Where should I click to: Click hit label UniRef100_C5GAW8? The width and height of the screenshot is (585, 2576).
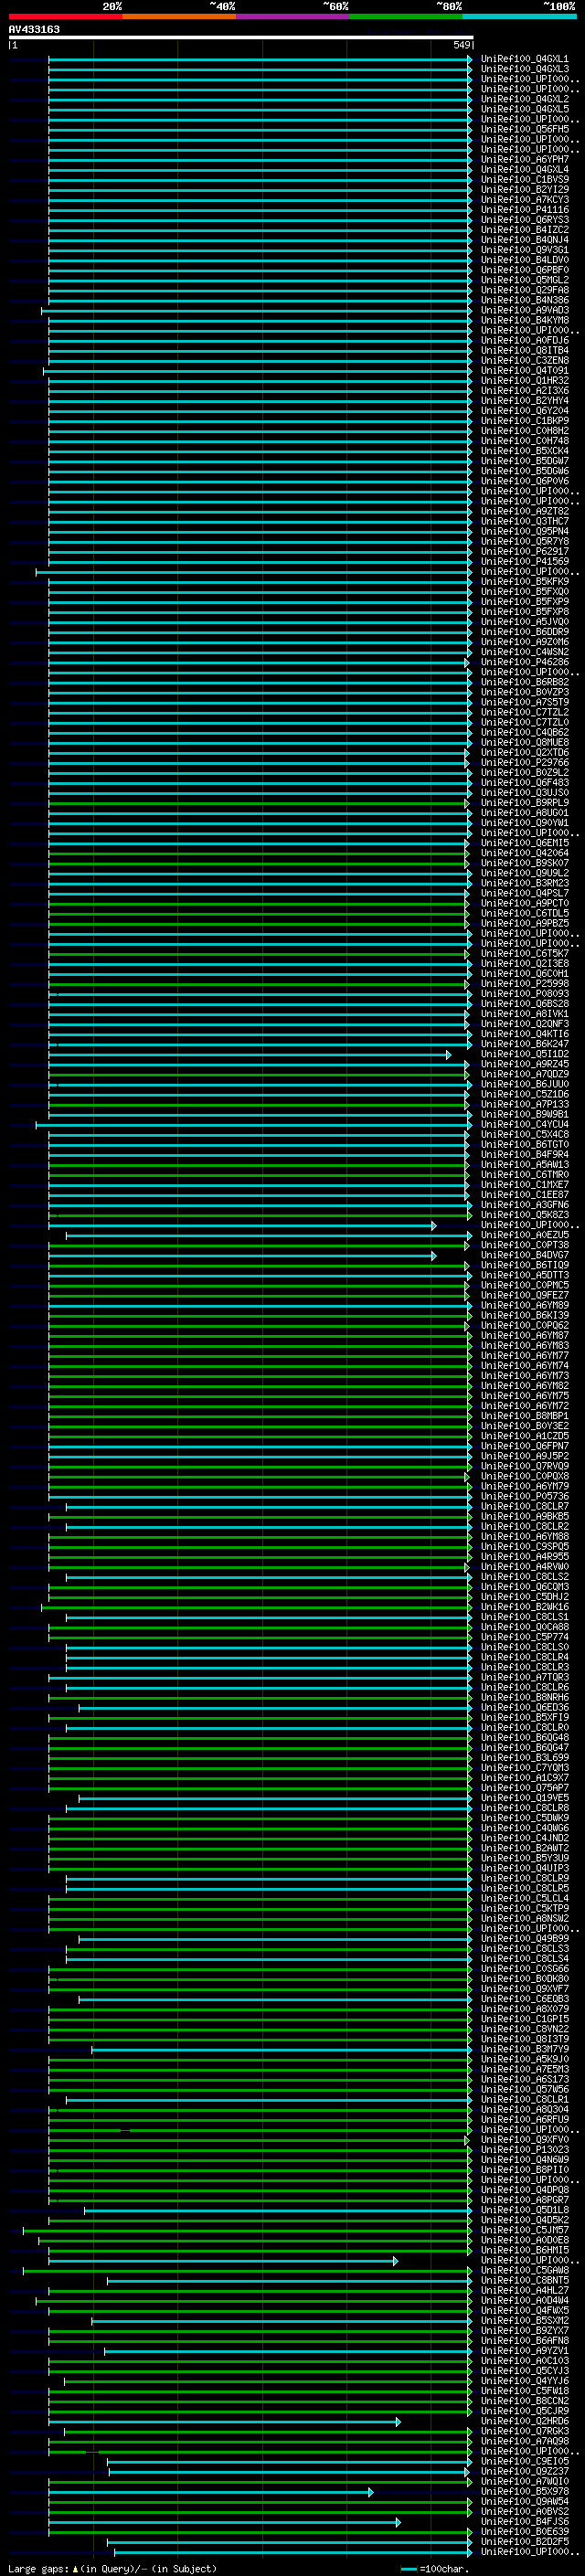[524, 2270]
